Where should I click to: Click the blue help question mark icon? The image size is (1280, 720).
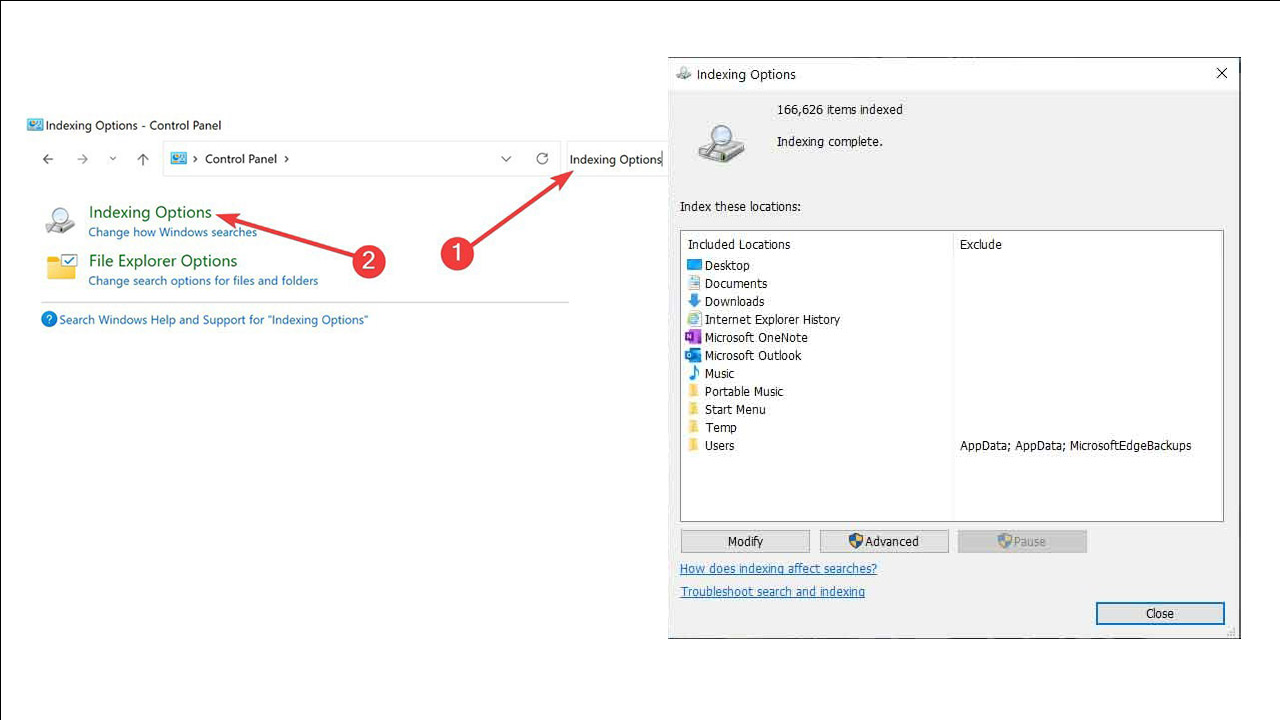click(49, 320)
